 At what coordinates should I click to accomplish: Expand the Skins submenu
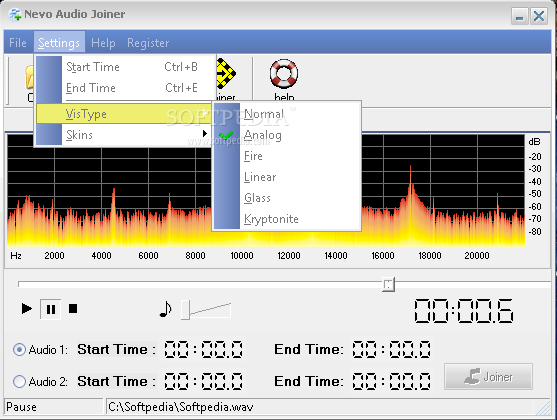pos(124,135)
